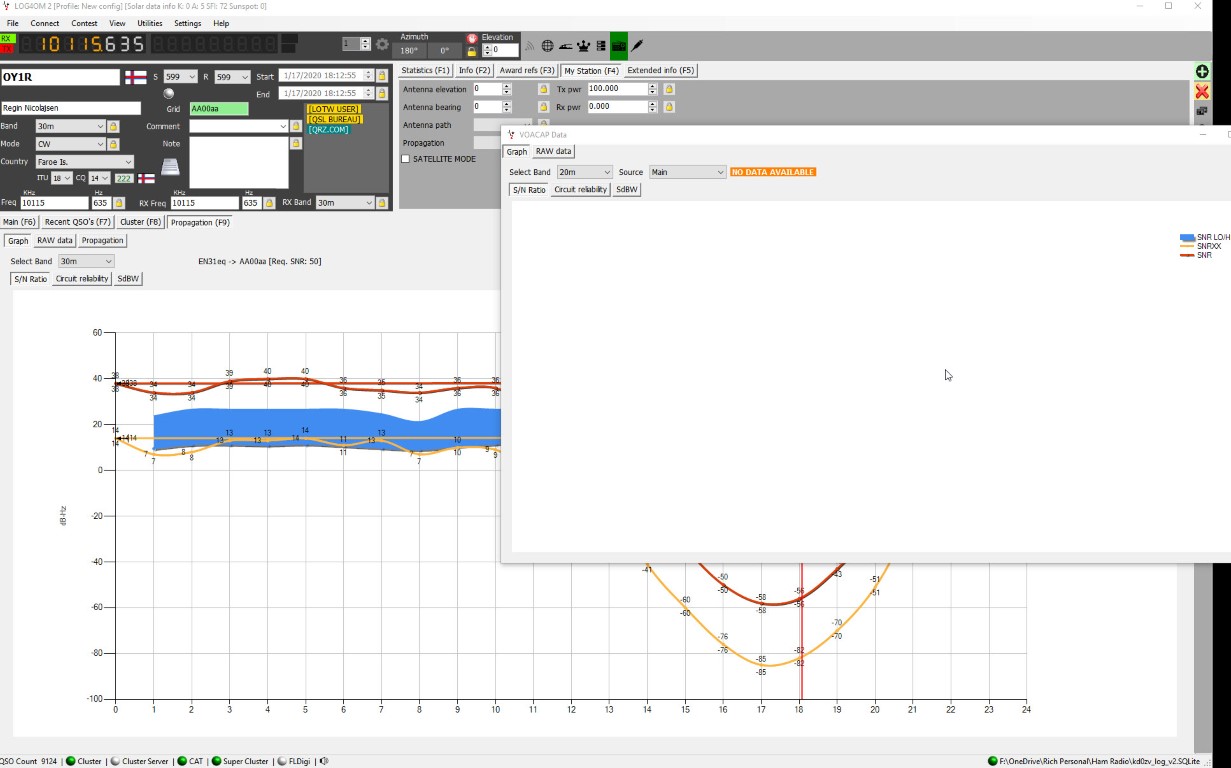
Task: Click the crown icon in the top toolbar
Action: tap(583, 45)
